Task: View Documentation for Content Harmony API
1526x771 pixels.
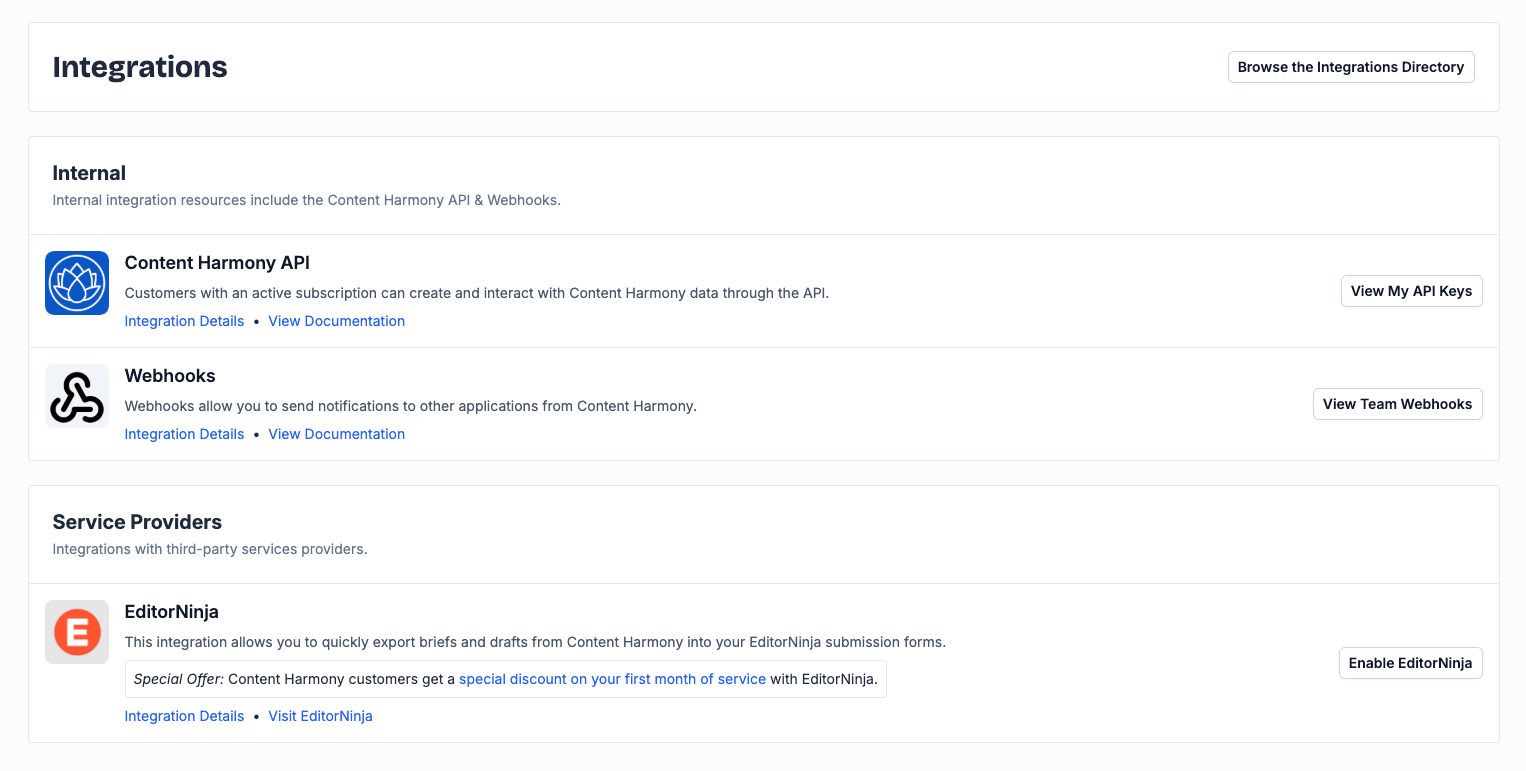Action: tap(336, 321)
